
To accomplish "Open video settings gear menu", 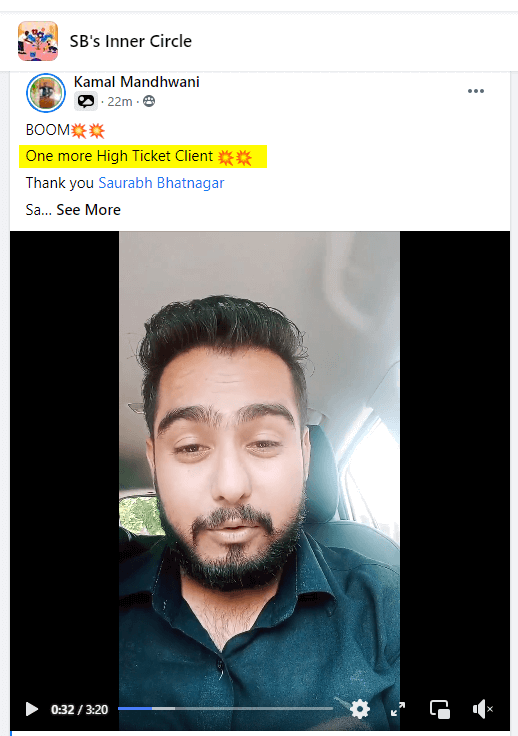I will tap(360, 709).
